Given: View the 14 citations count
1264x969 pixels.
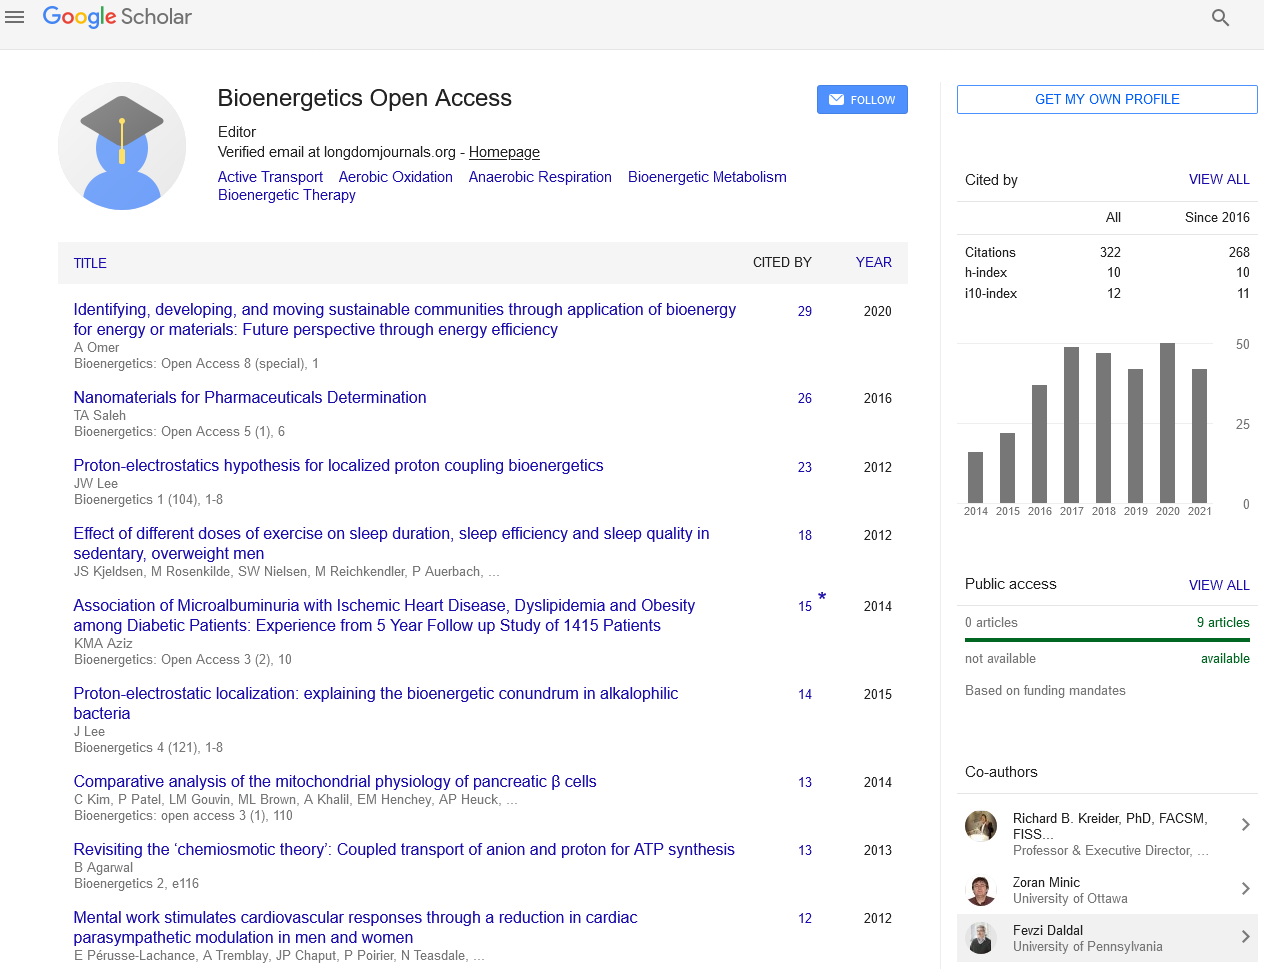Looking at the screenshot, I should [805, 694].
